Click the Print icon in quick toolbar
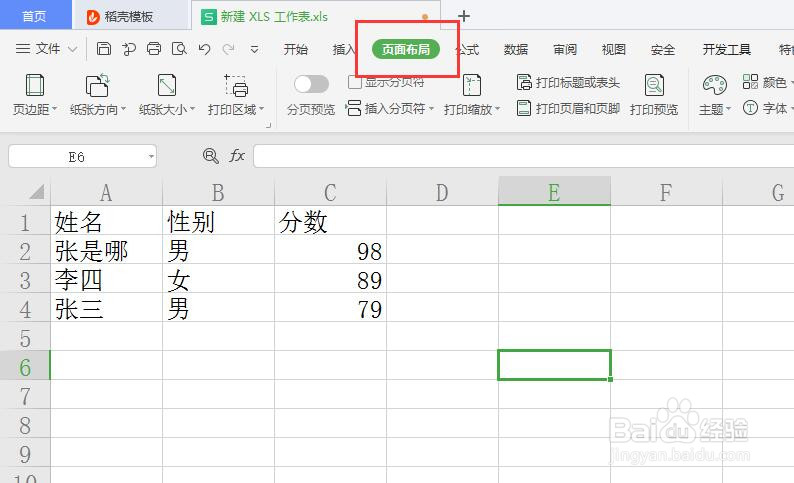The width and height of the screenshot is (794, 483). tap(154, 49)
